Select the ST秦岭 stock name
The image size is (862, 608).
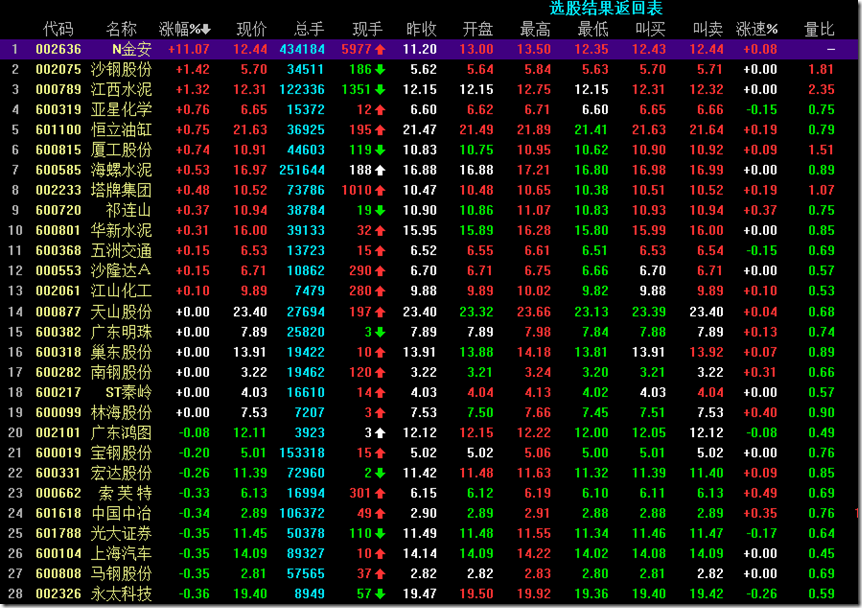click(129, 393)
